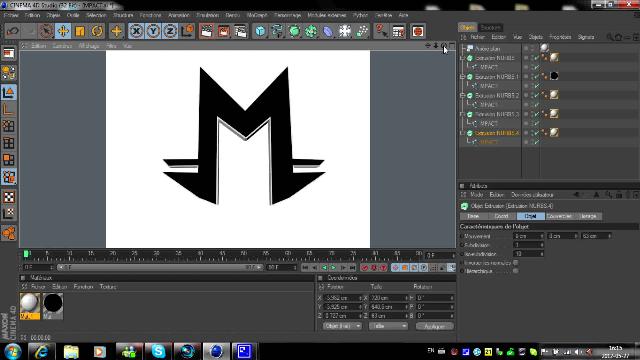This screenshot has width=640, height=360.
Task: Collapse the Extrusion NURBS.4 tree node
Action: (462, 133)
